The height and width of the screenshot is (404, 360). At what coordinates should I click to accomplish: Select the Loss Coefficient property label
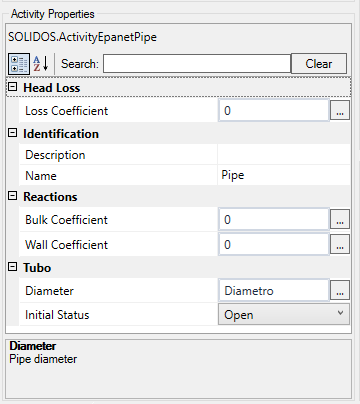pyautogui.click(x=67, y=111)
